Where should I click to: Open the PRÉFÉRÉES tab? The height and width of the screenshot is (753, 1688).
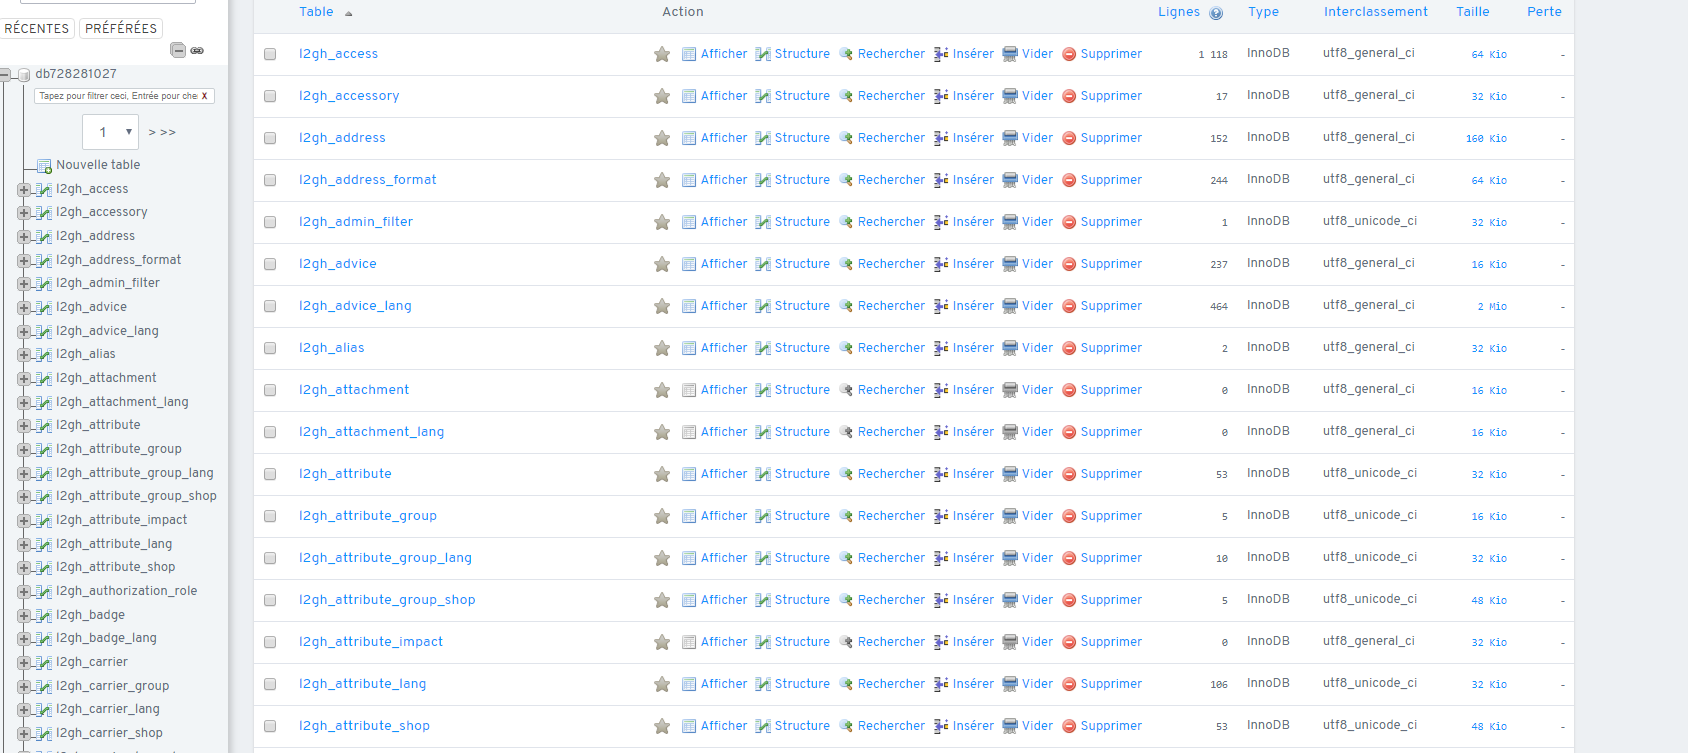(x=121, y=28)
